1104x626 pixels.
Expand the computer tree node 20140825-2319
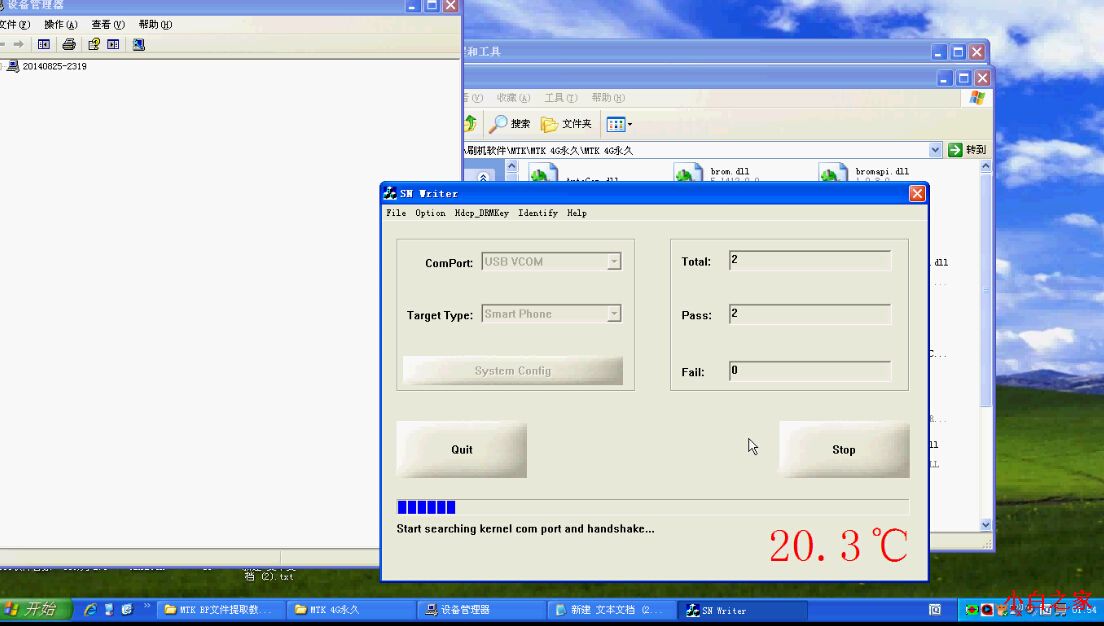click(2, 66)
